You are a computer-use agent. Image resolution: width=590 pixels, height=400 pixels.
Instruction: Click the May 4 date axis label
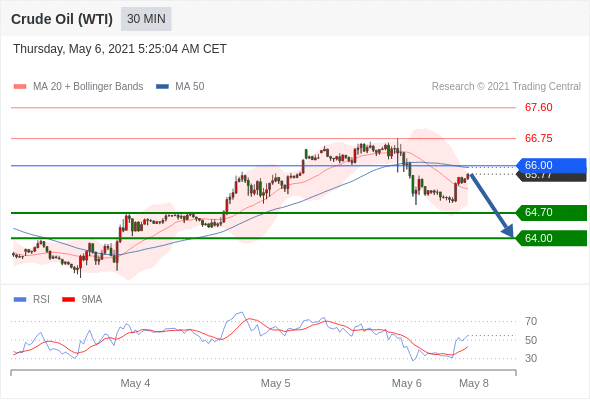pos(135,383)
